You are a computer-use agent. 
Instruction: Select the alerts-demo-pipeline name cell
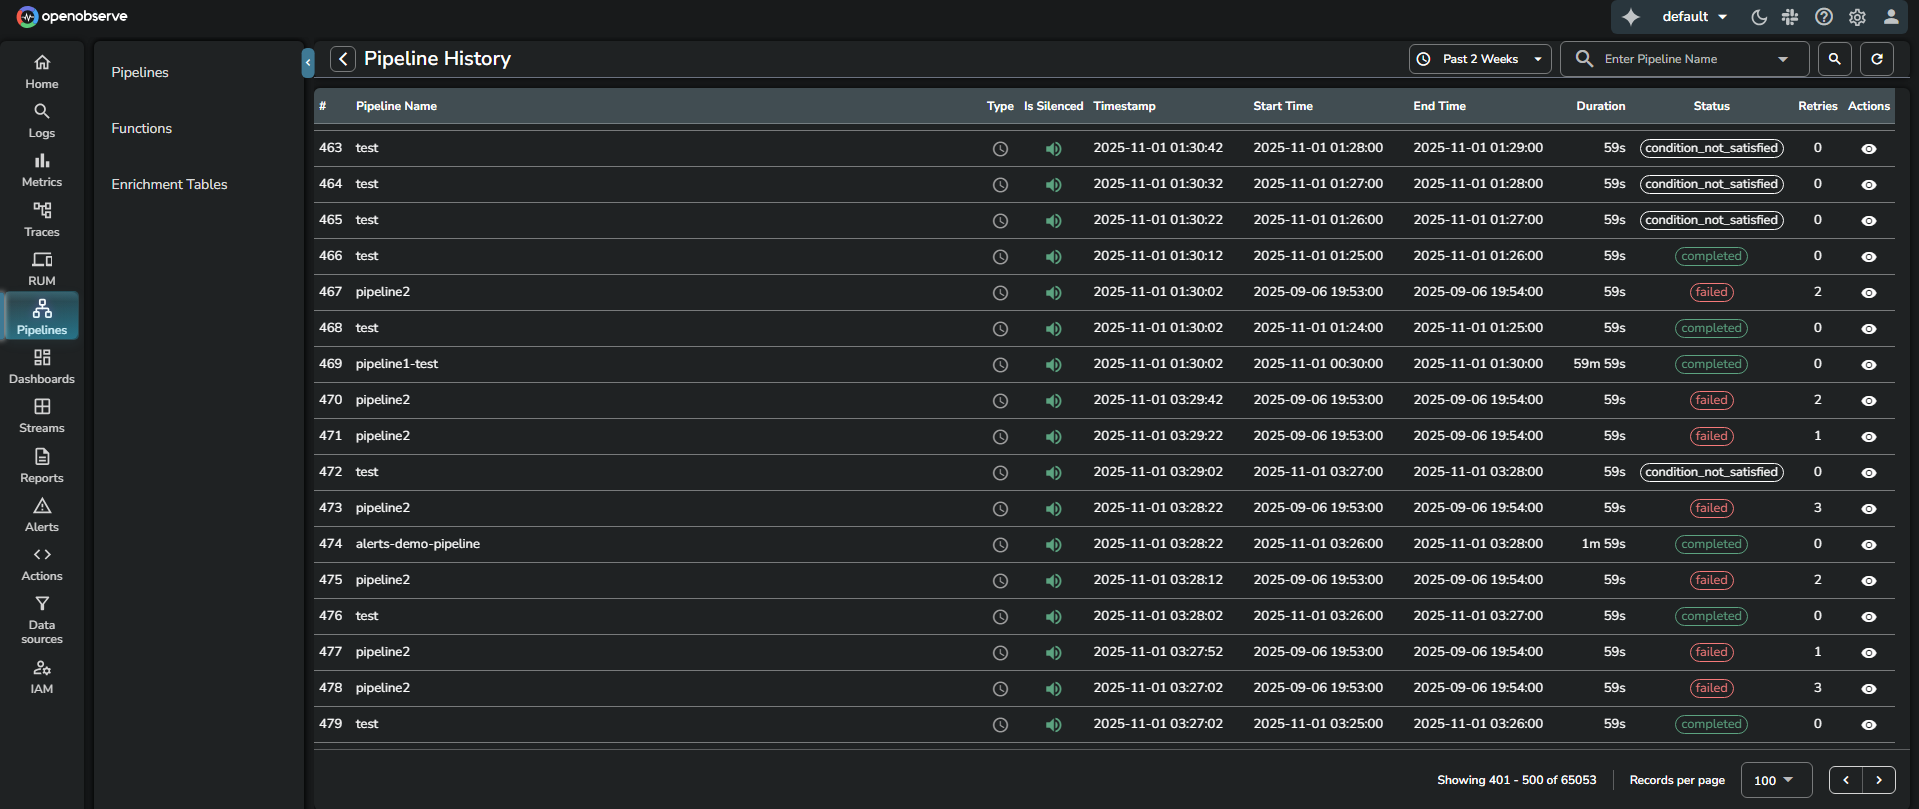point(417,544)
